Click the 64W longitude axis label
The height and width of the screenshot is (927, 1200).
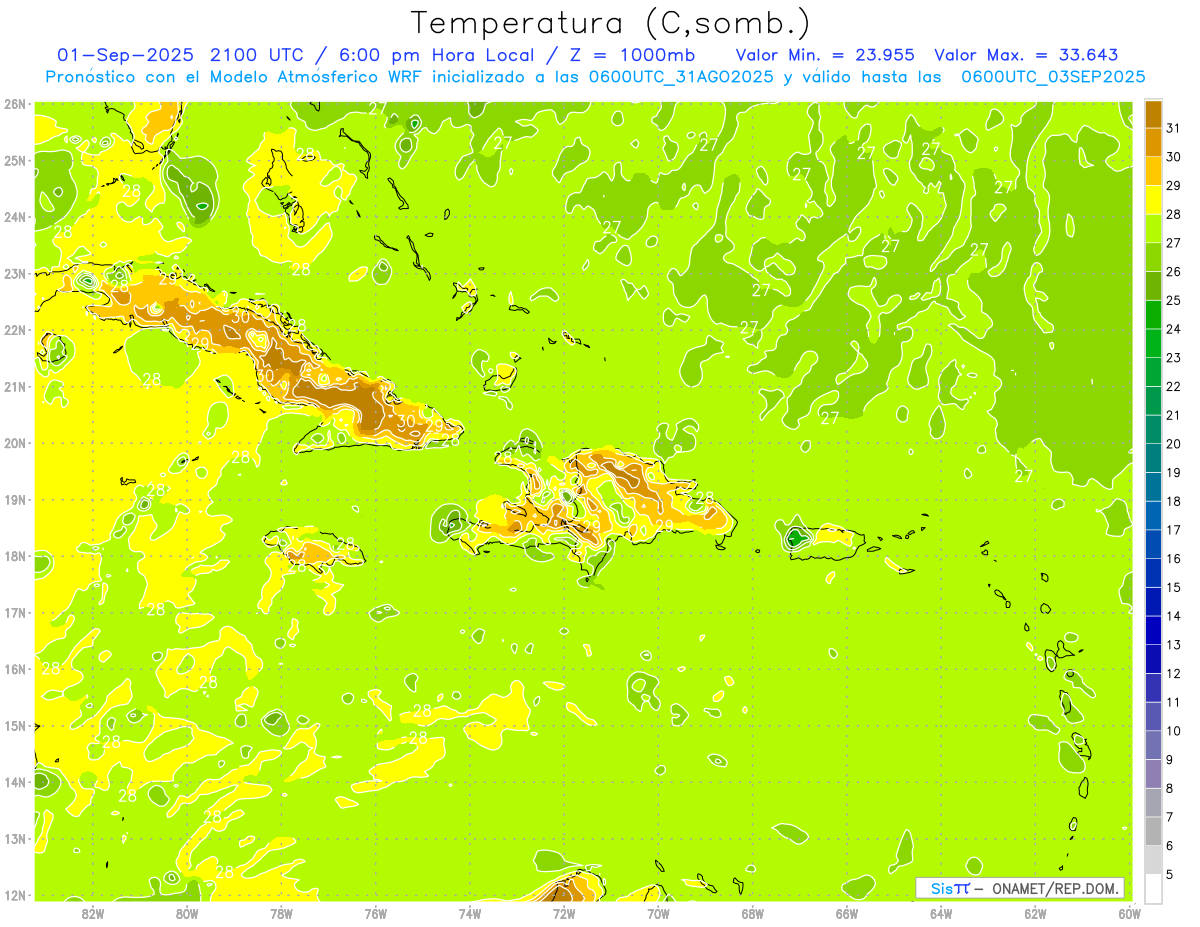coord(940,912)
